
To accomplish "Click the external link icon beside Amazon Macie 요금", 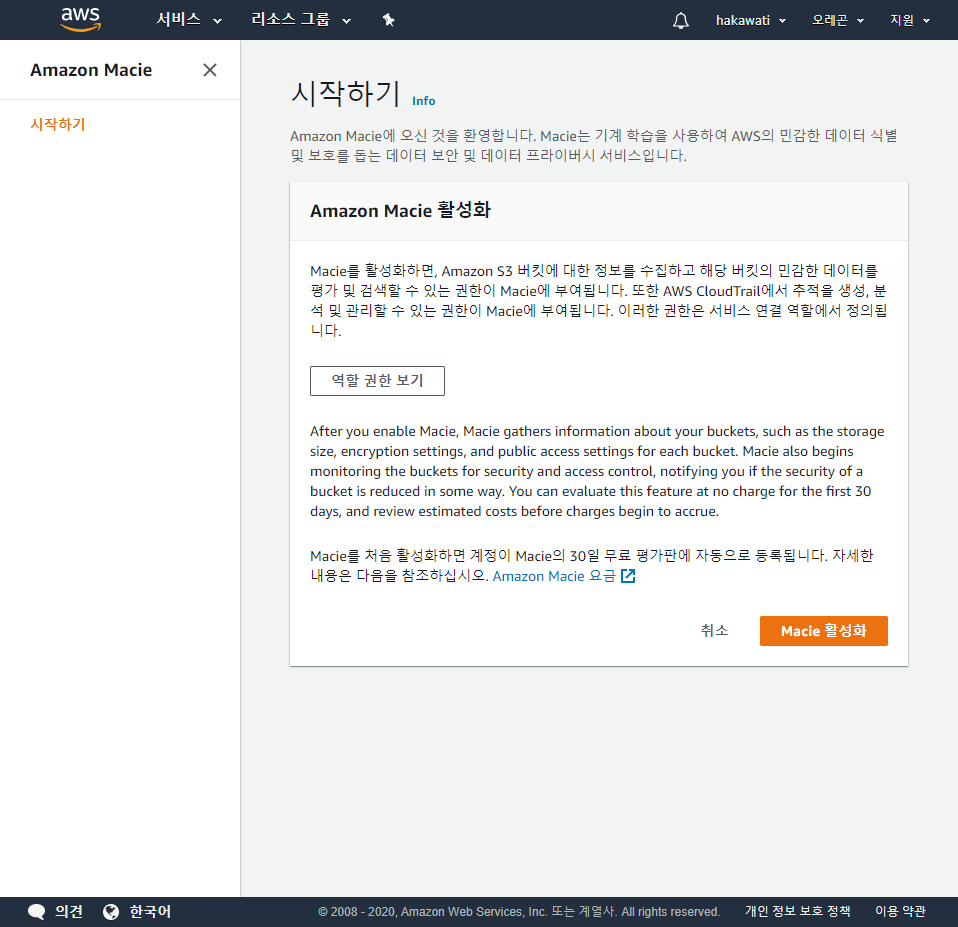I will [628, 576].
